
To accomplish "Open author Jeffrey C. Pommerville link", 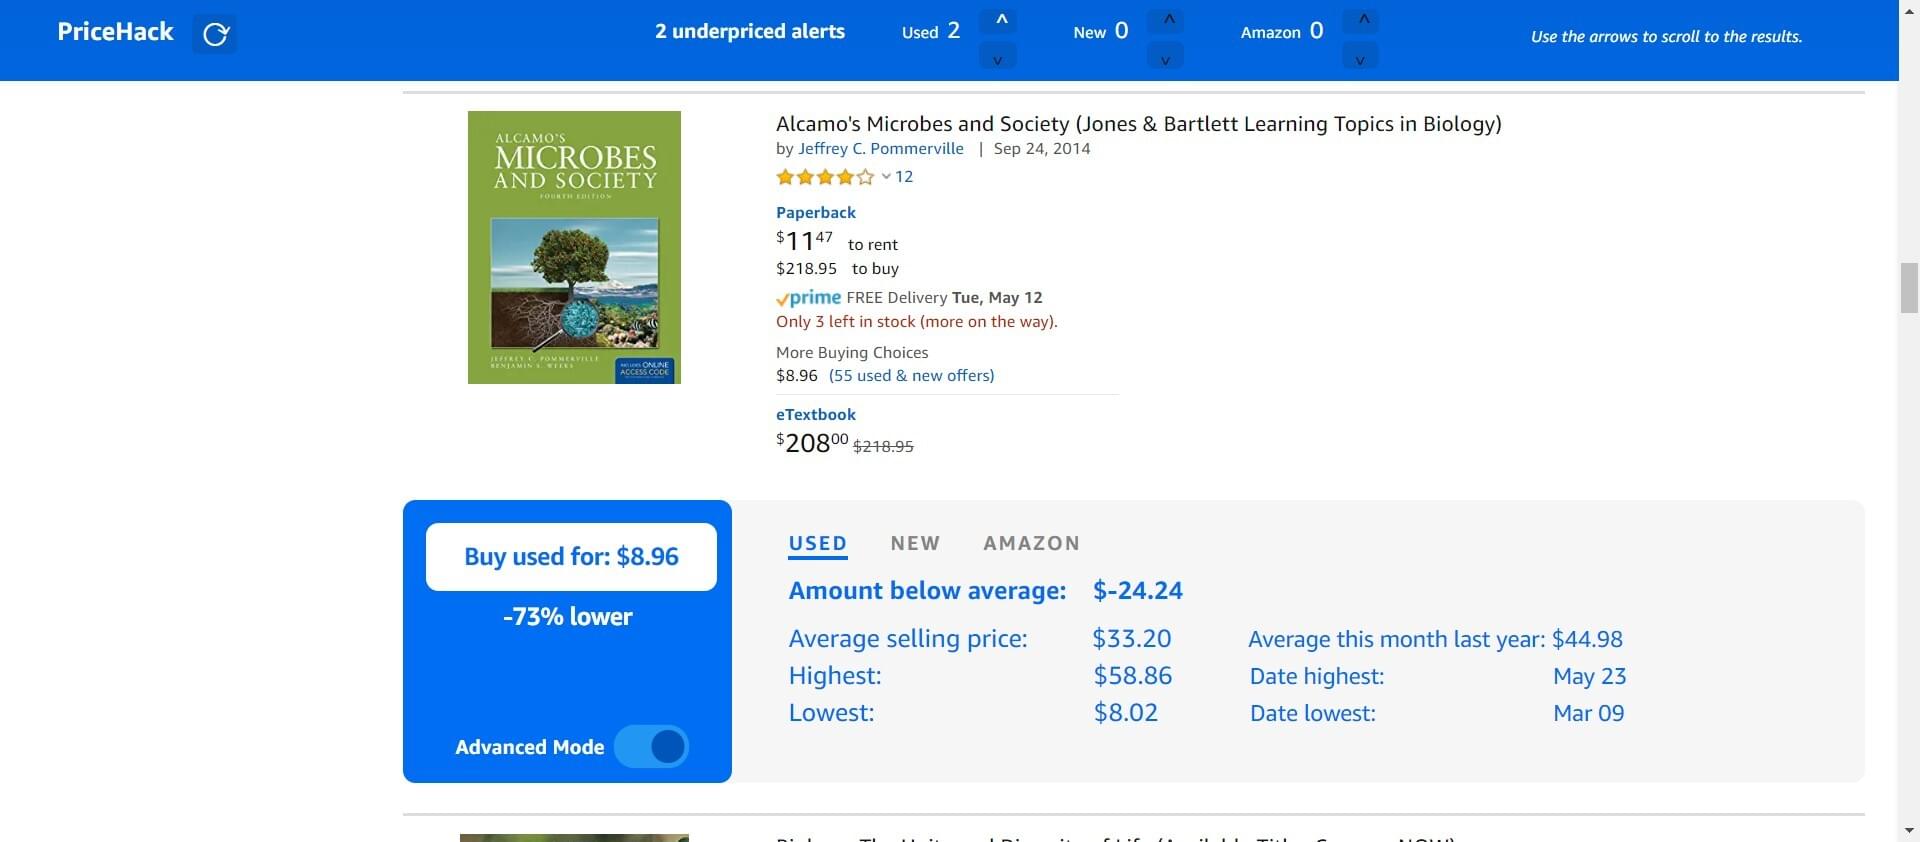I will click(x=881, y=149).
